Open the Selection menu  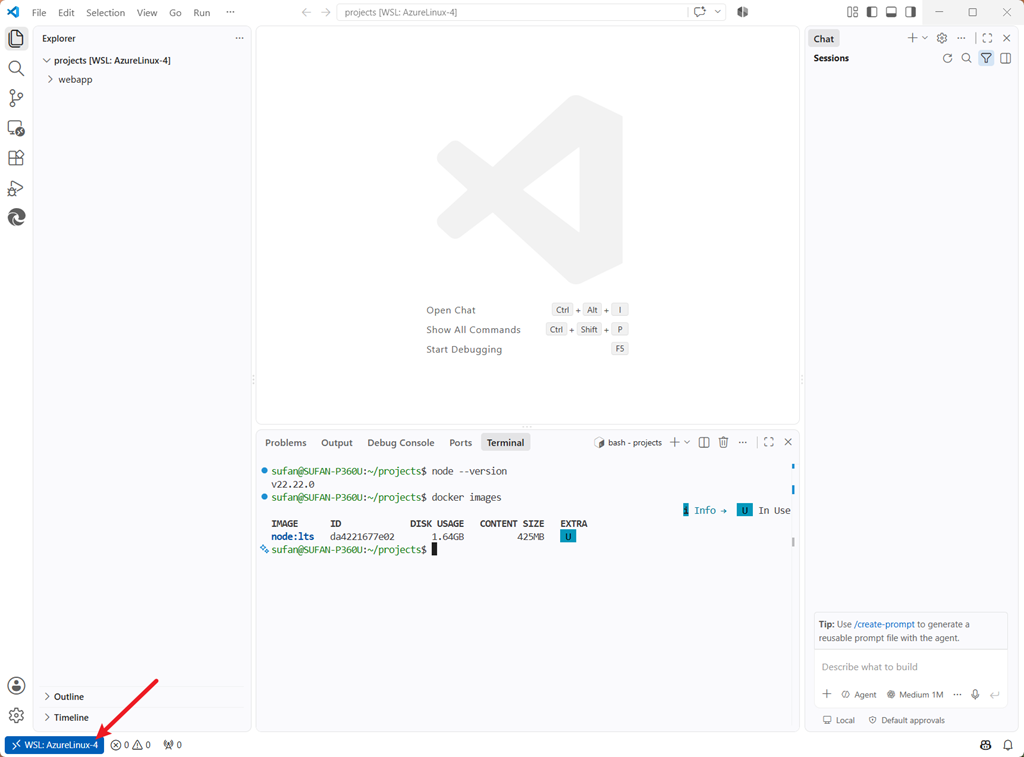pyautogui.click(x=106, y=12)
